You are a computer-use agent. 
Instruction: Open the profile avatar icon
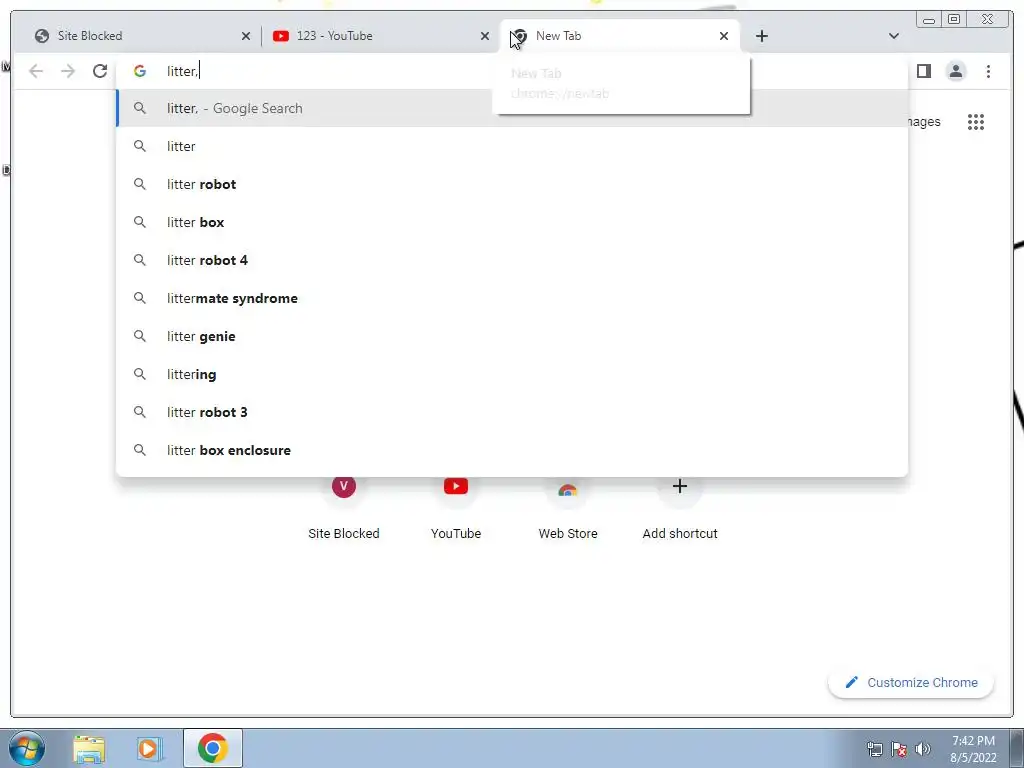[x=955, y=71]
